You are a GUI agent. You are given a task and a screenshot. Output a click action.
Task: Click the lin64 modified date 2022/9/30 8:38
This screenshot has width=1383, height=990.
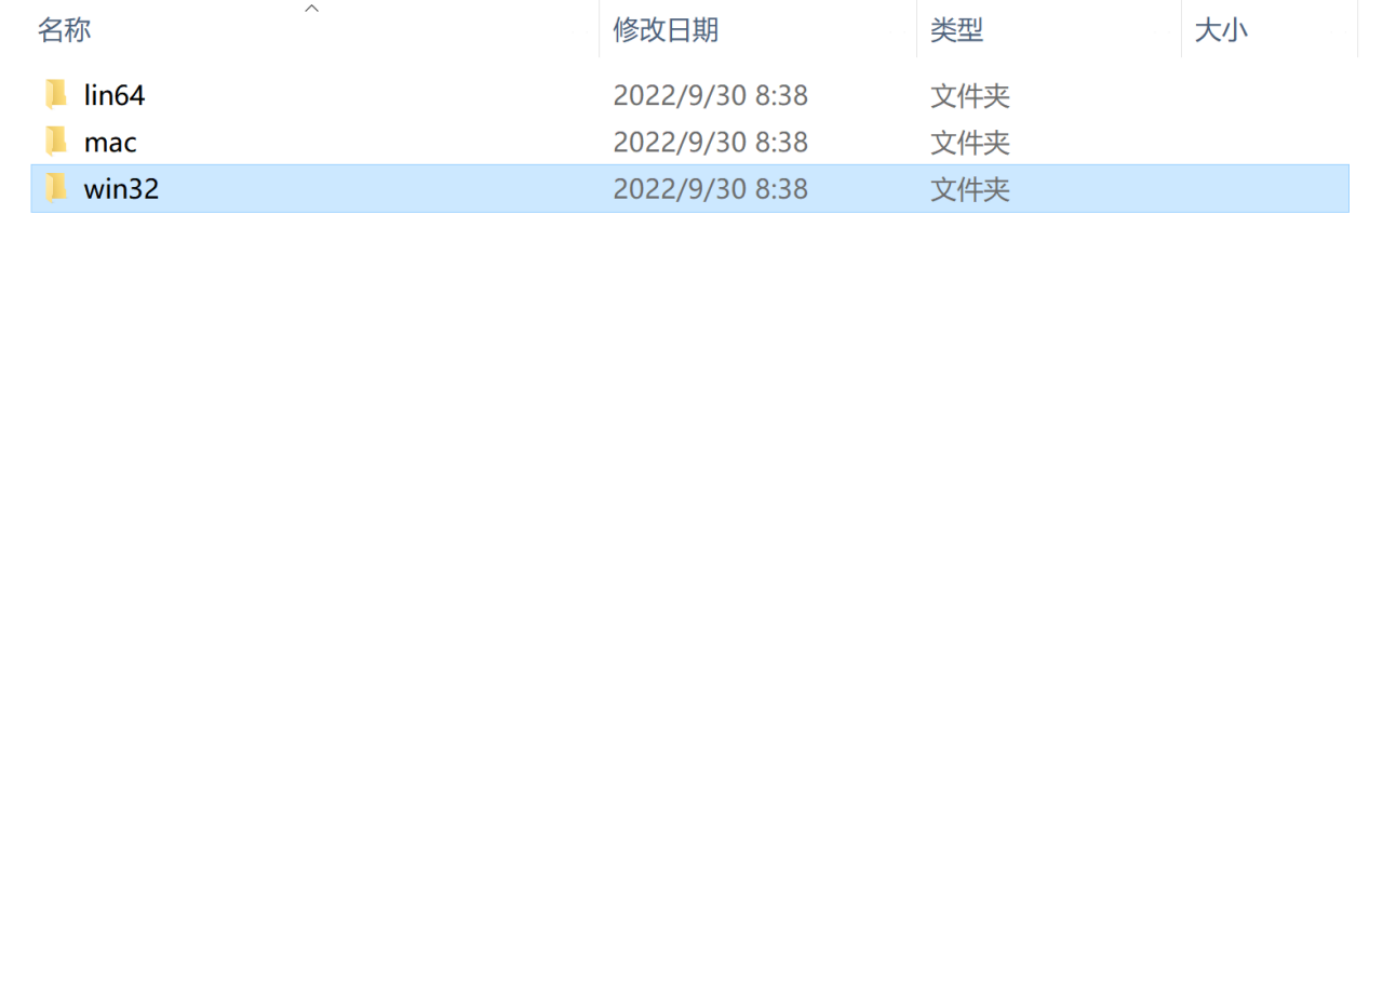[711, 95]
